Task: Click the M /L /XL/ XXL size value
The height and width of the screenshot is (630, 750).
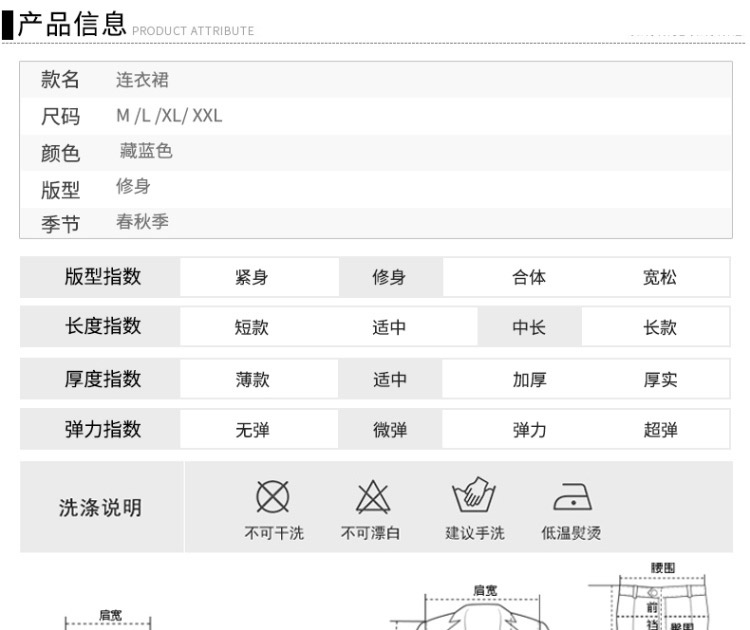Action: 169,116
